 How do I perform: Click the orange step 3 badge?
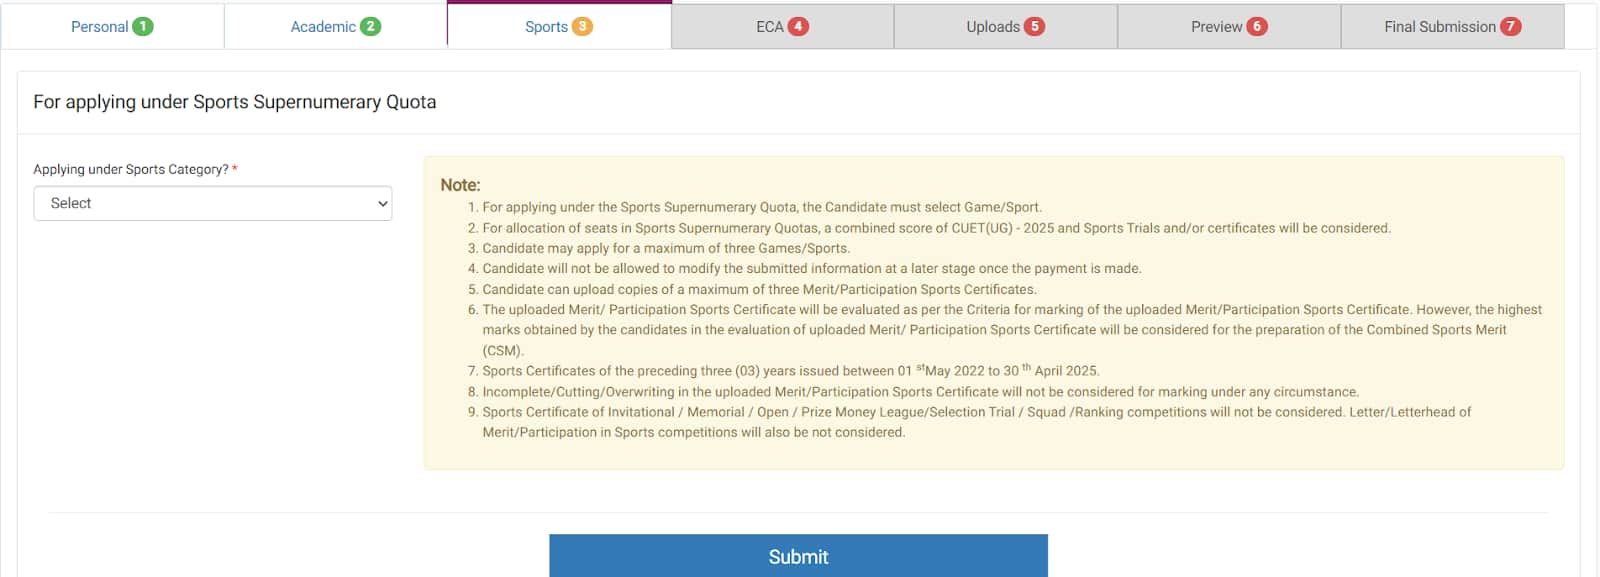(x=582, y=27)
